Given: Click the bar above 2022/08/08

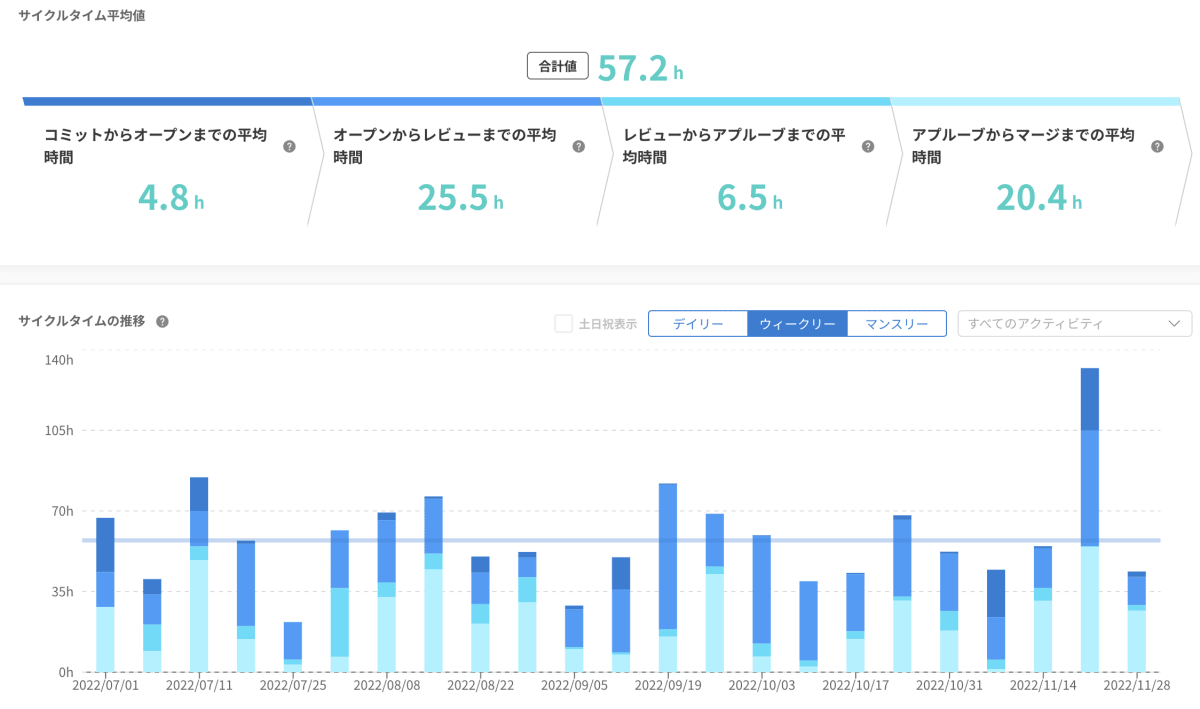Looking at the screenshot, I should [x=386, y=592].
